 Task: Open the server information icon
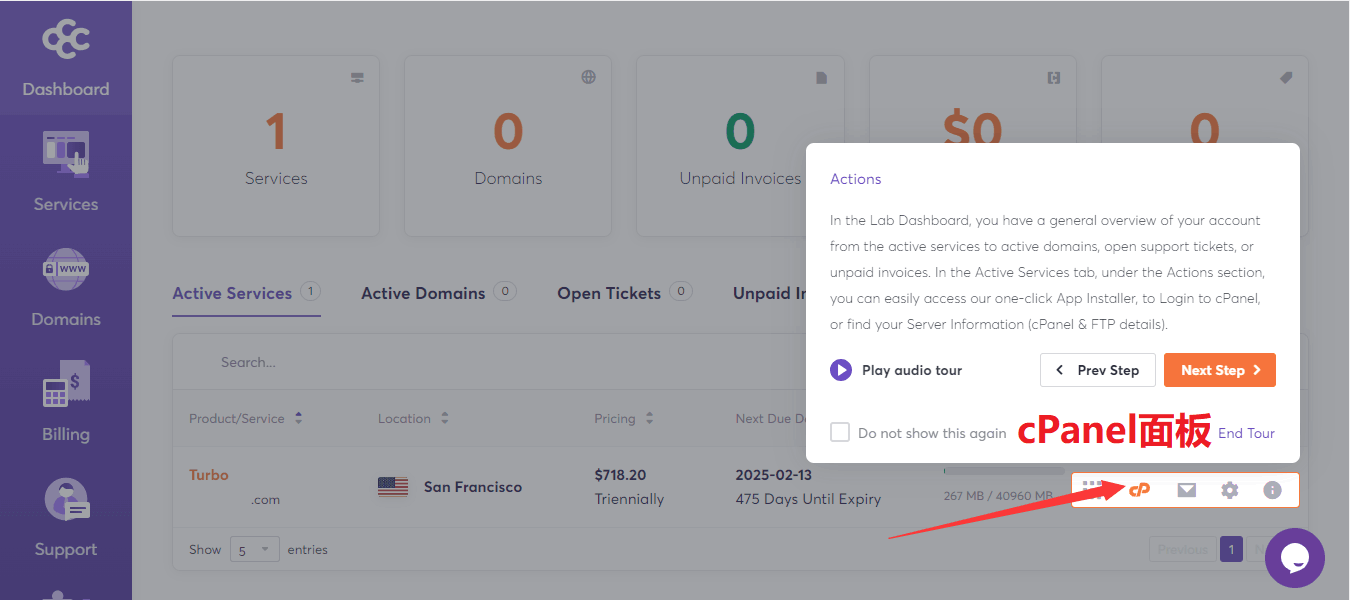1272,490
